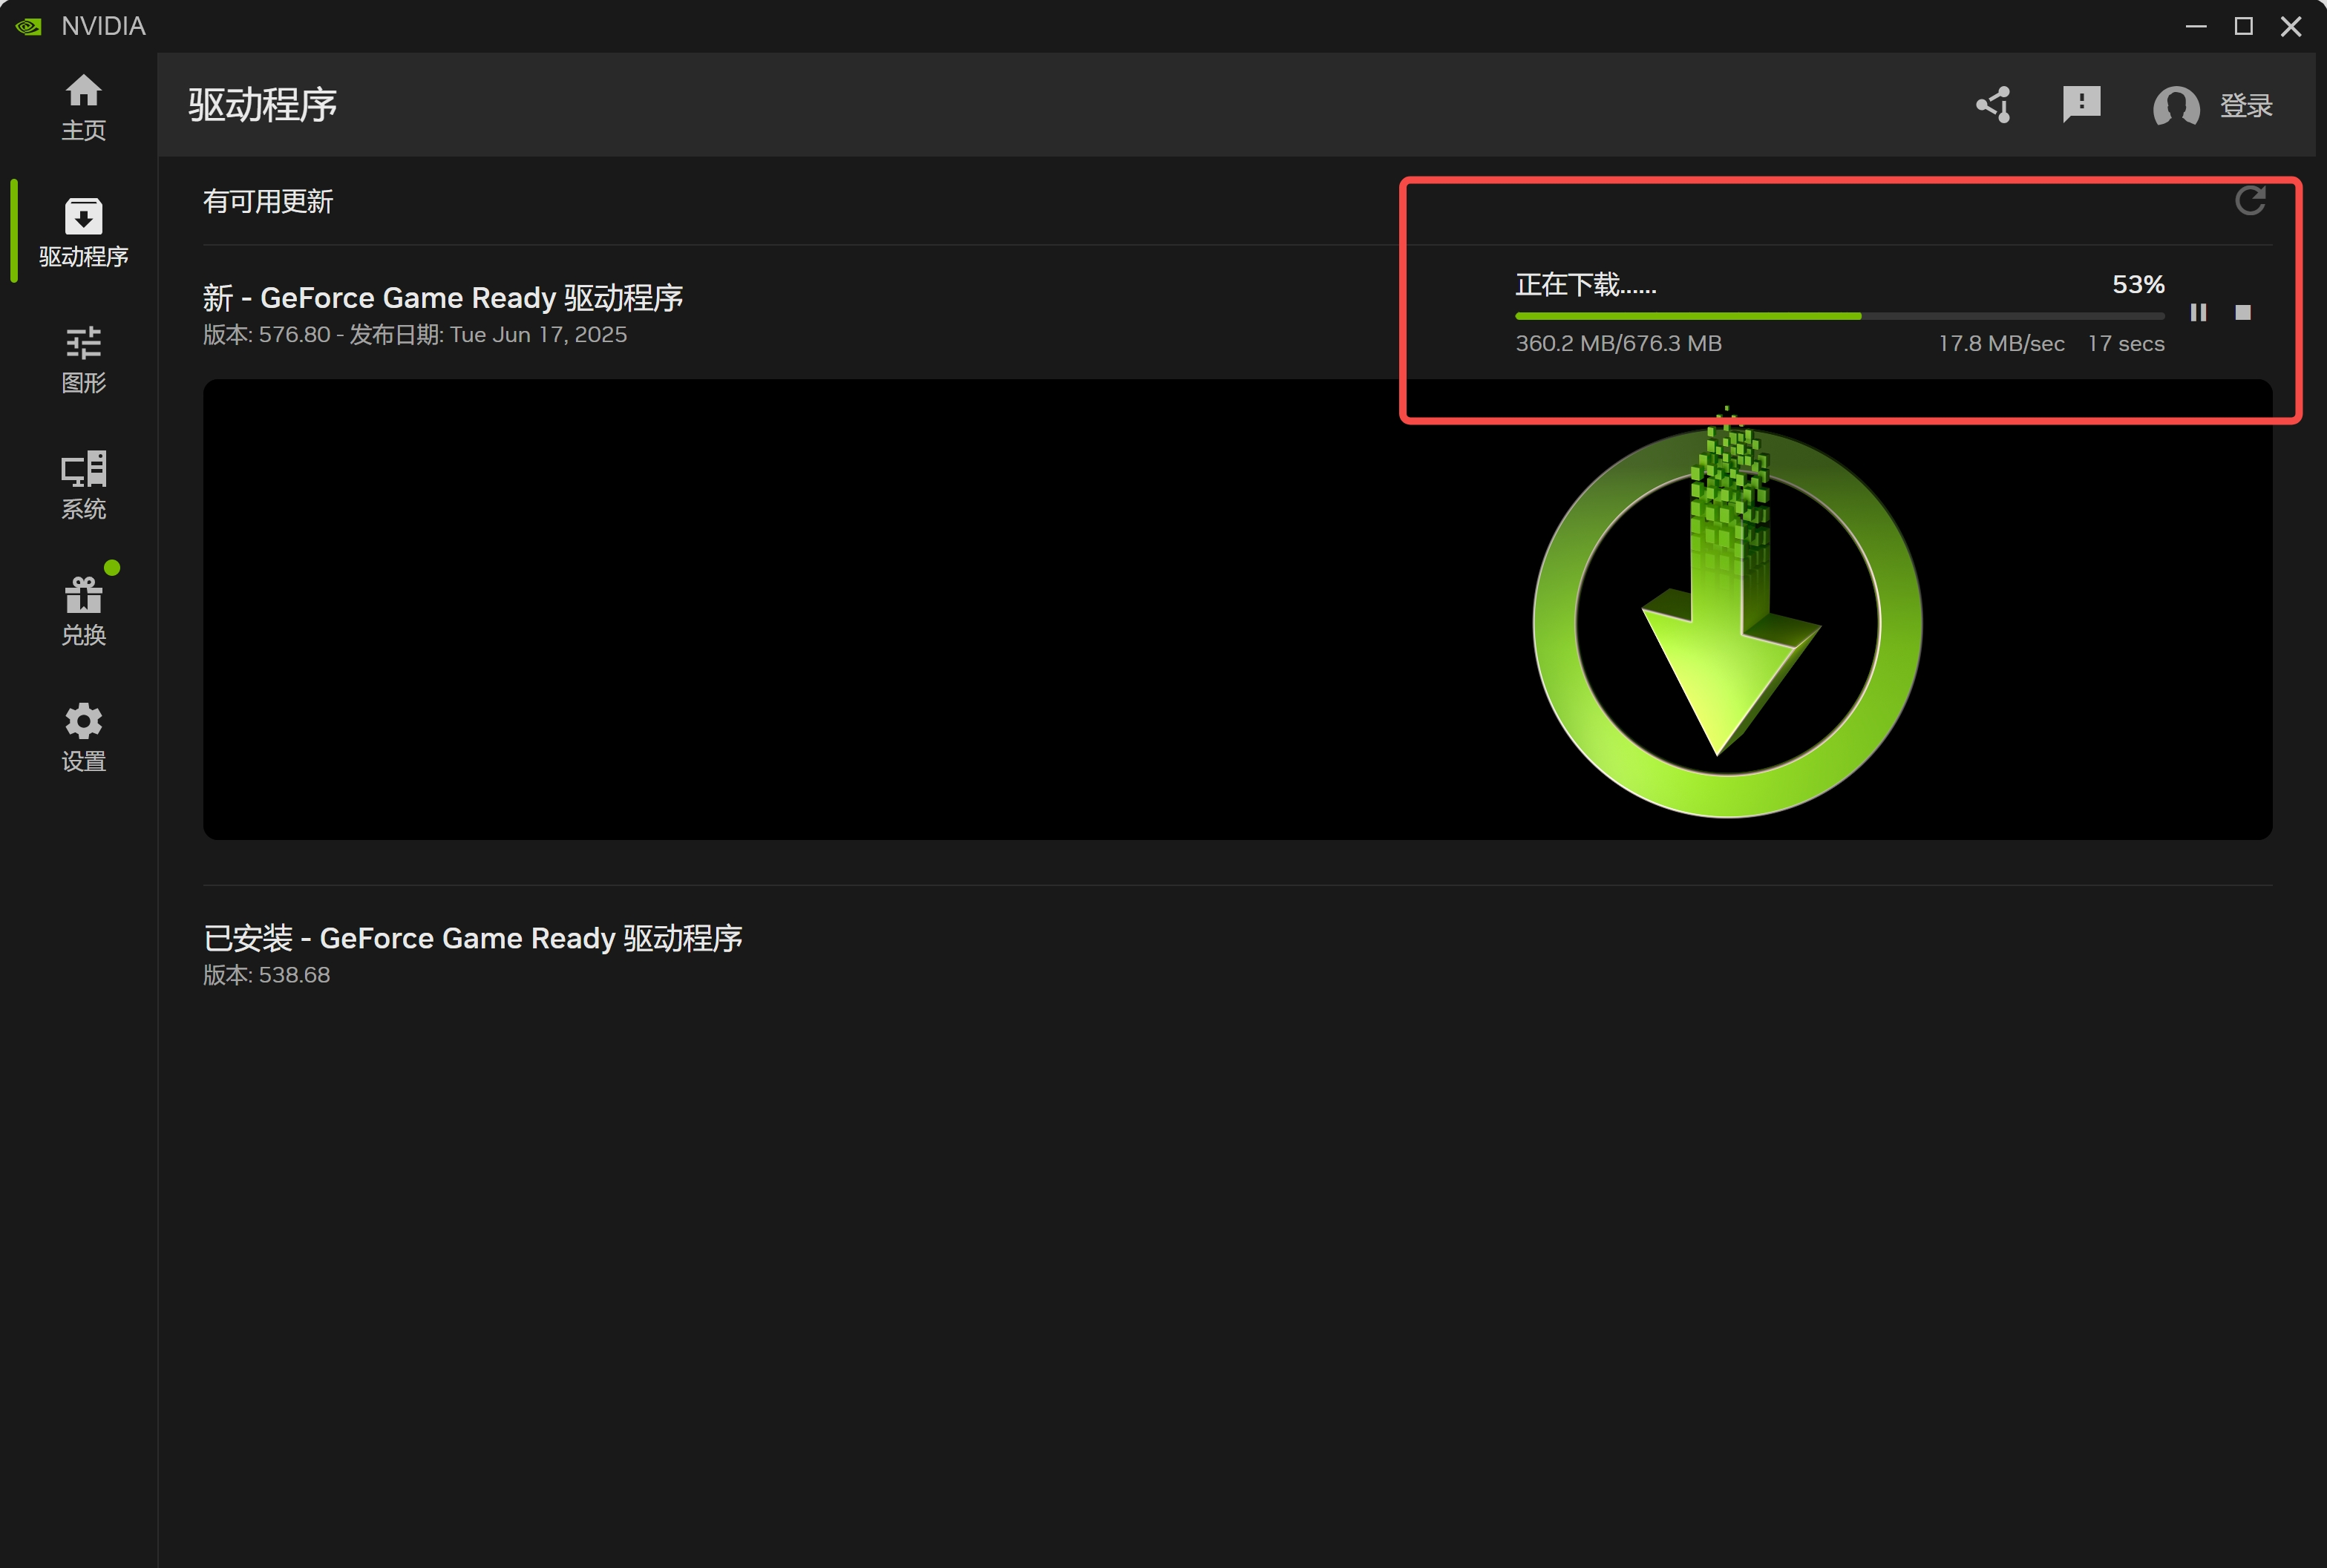Select the installed GeForce Game Ready driver title
Viewport: 2327px width, 1568px height.
pos(472,938)
